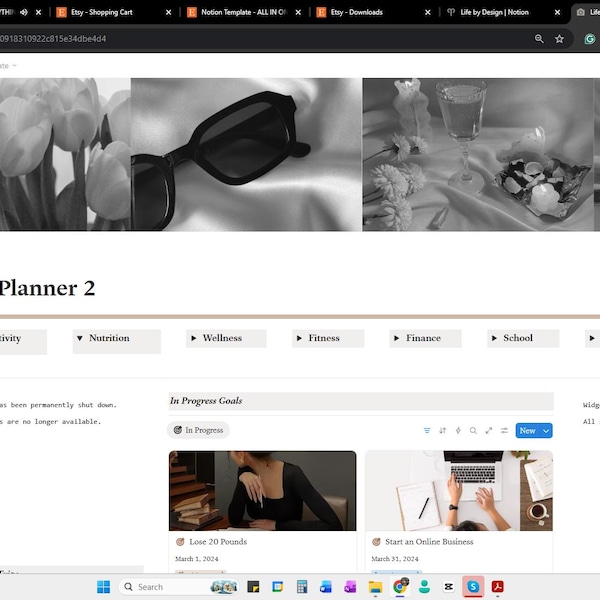Close the Etsy - Downloads tab
This screenshot has width=600, height=600.
pyautogui.click(x=428, y=12)
